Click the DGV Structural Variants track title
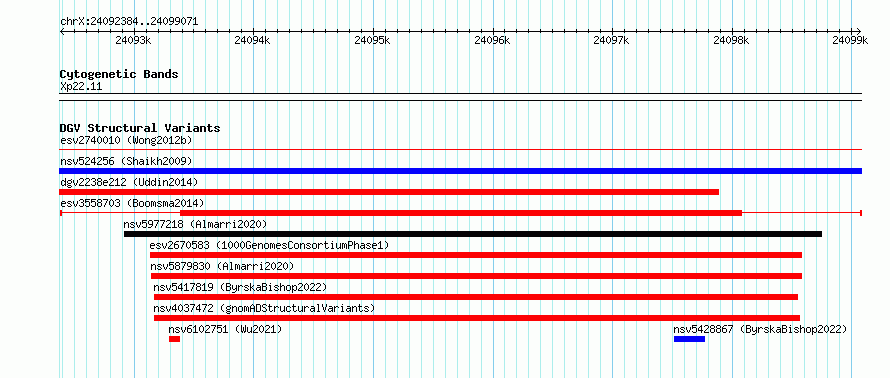The width and height of the screenshot is (890, 378). [140, 128]
